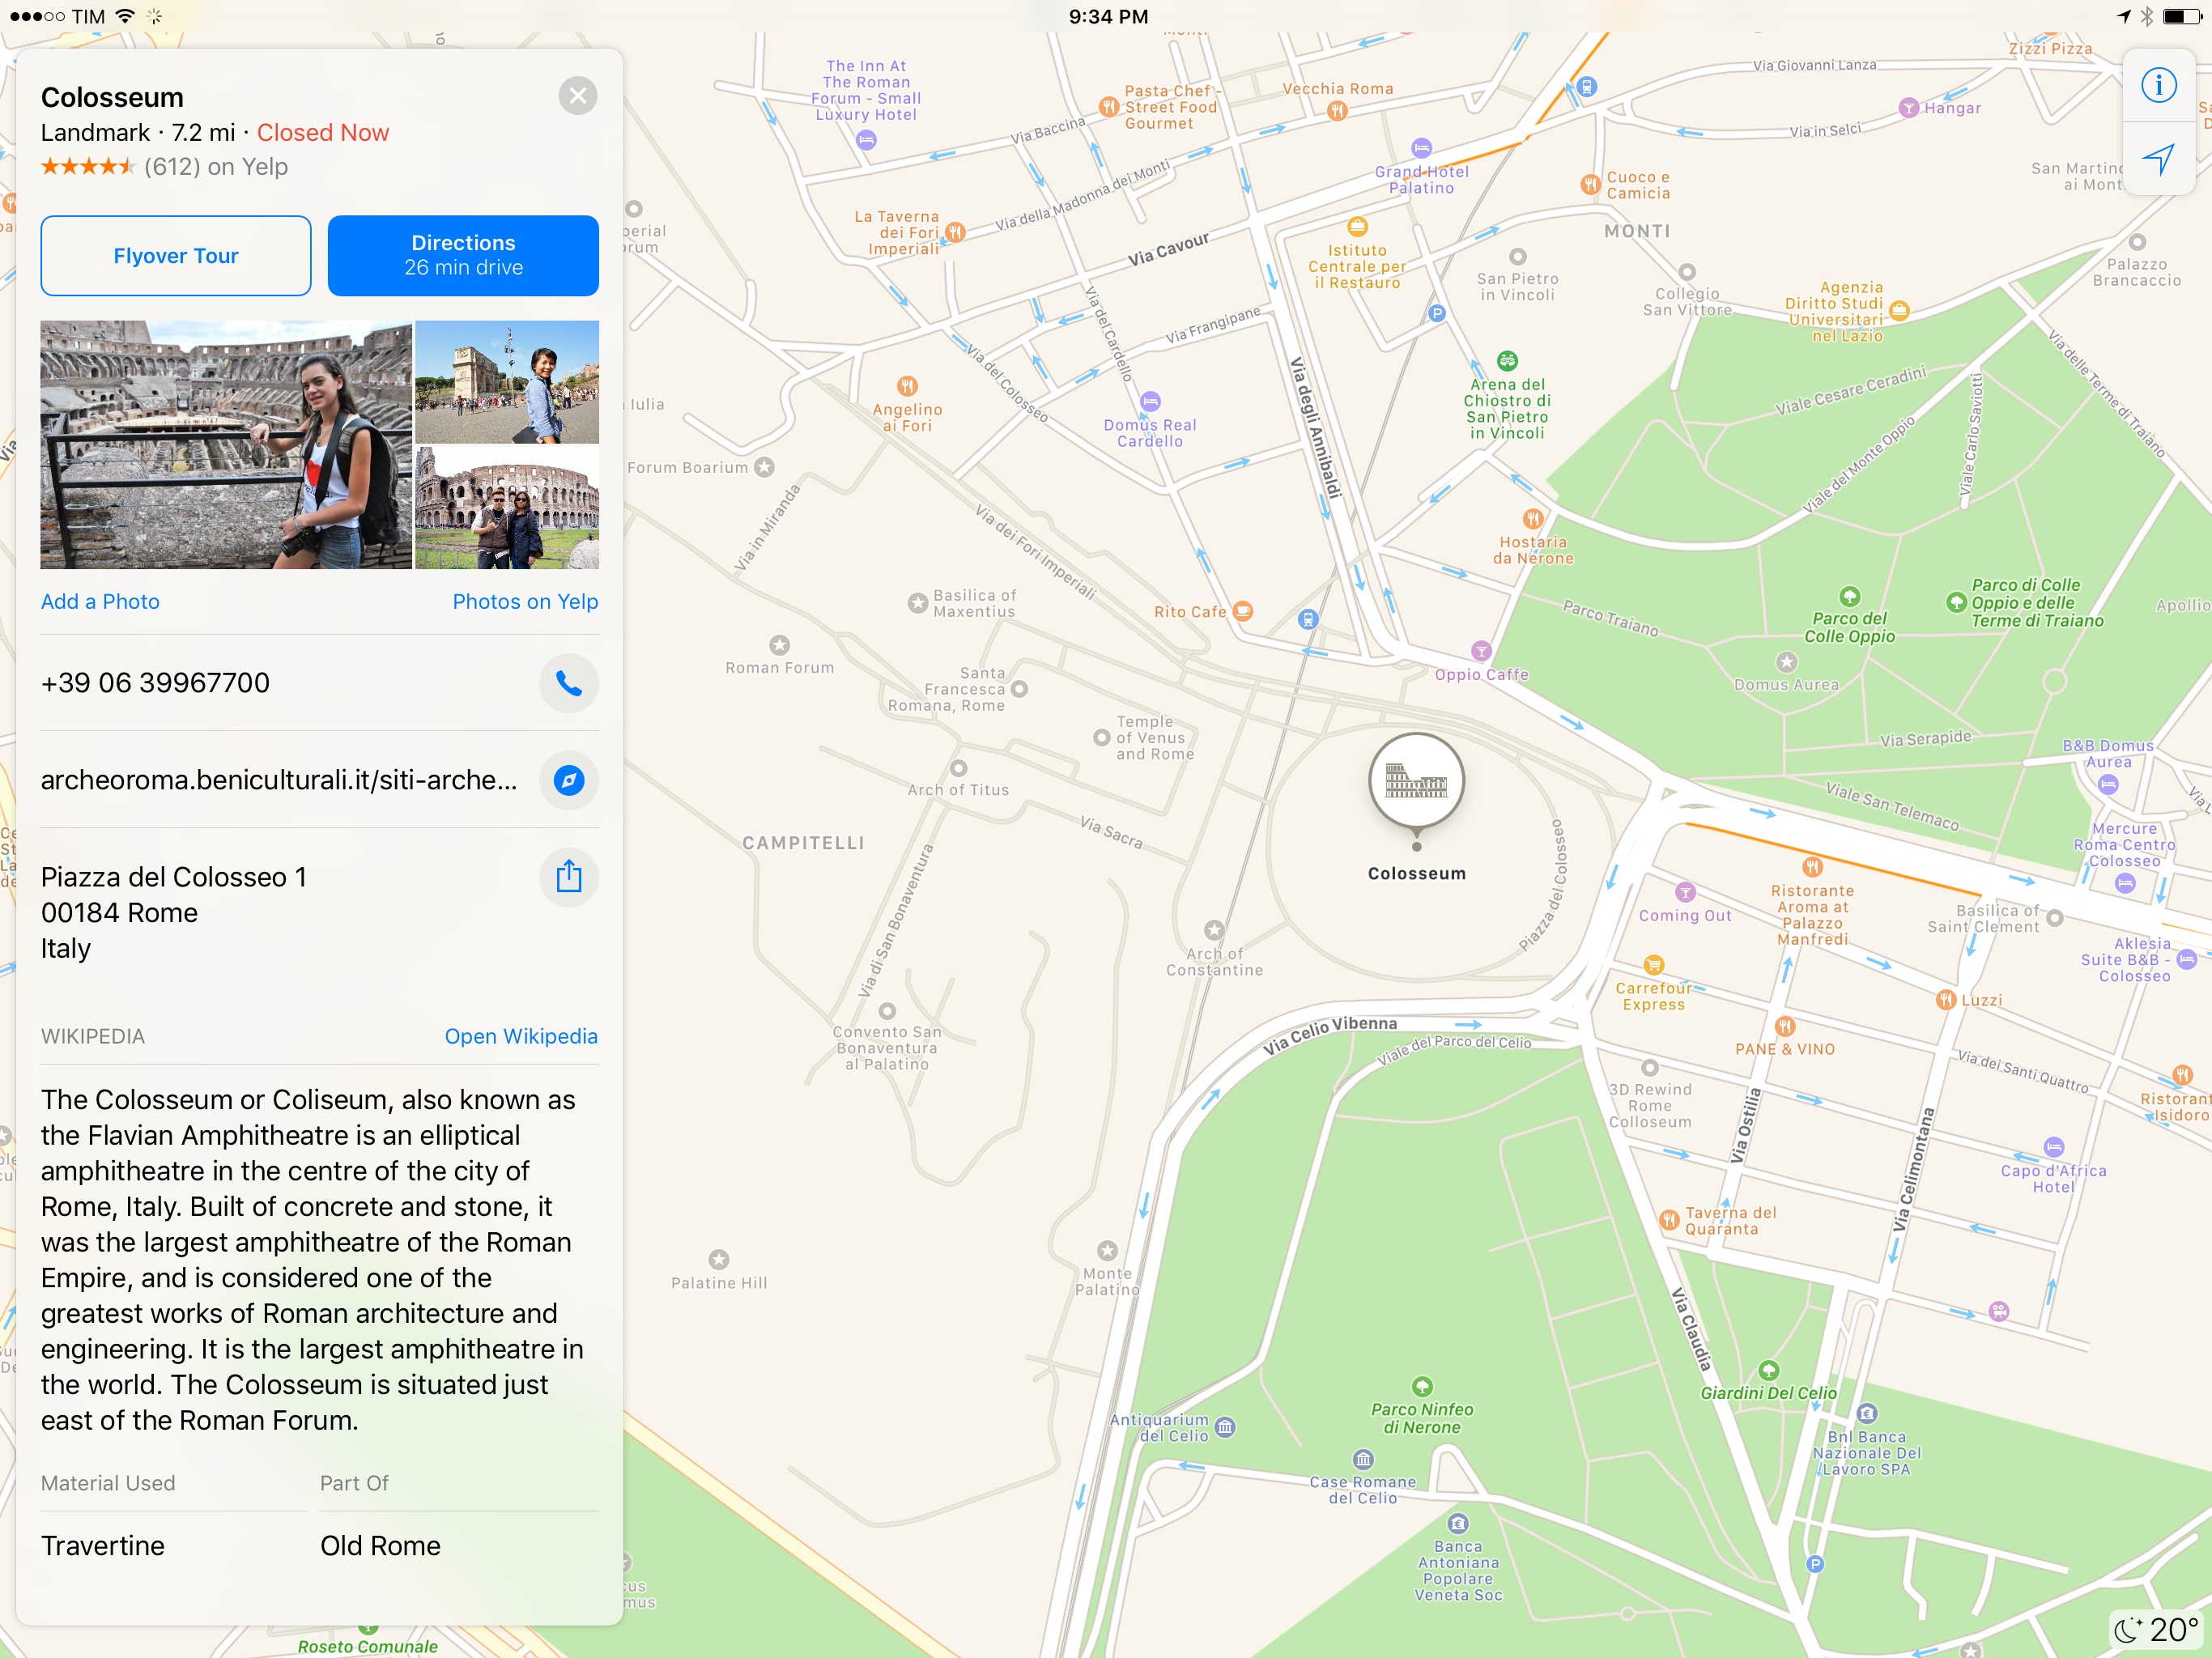Tap the weather 20° indicator
2212x1658 pixels.
(x=2158, y=1630)
